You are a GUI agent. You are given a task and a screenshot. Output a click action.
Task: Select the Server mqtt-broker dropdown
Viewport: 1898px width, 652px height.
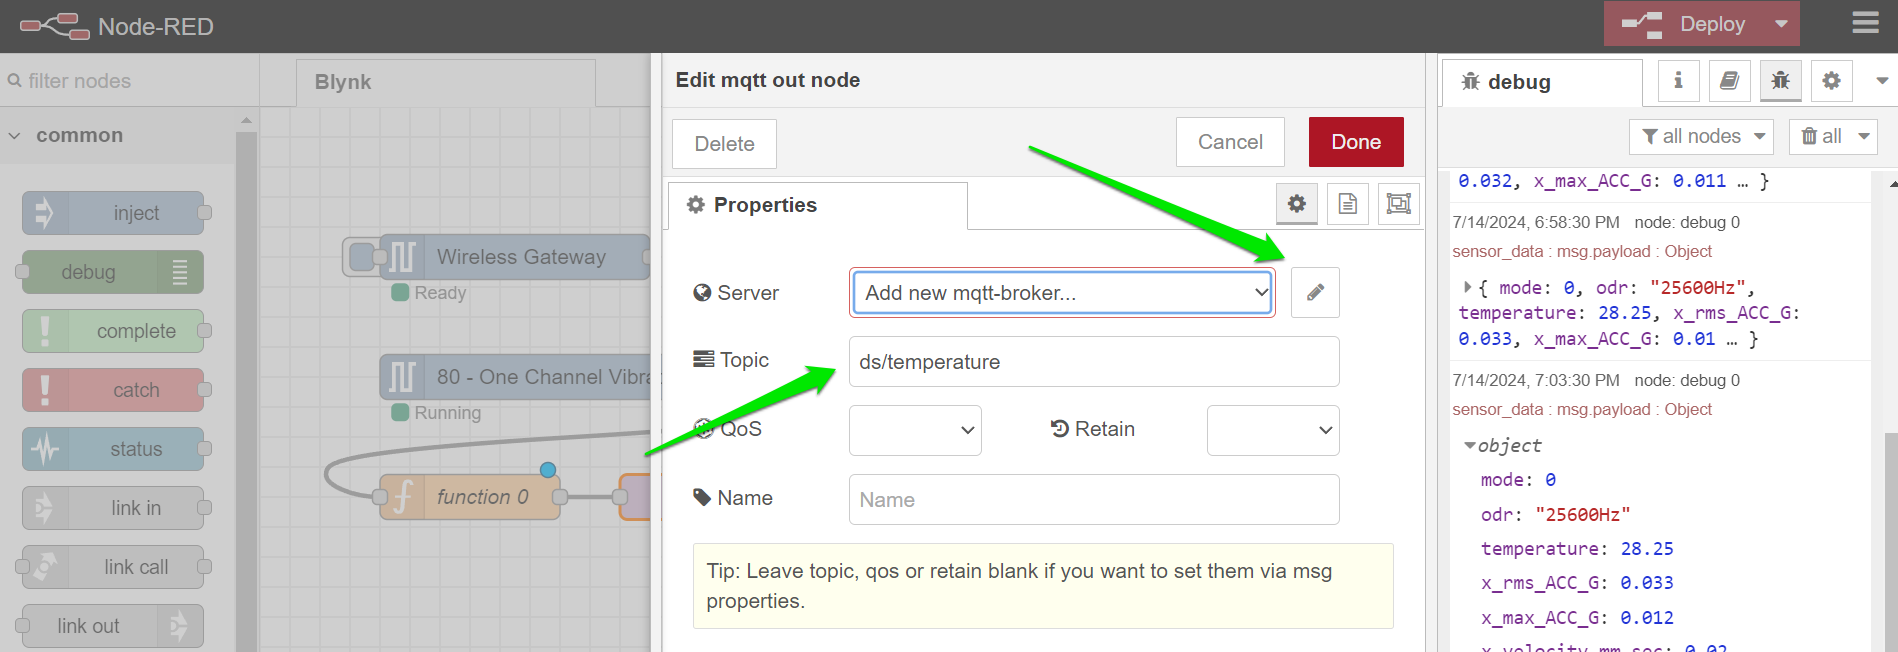tap(1062, 292)
